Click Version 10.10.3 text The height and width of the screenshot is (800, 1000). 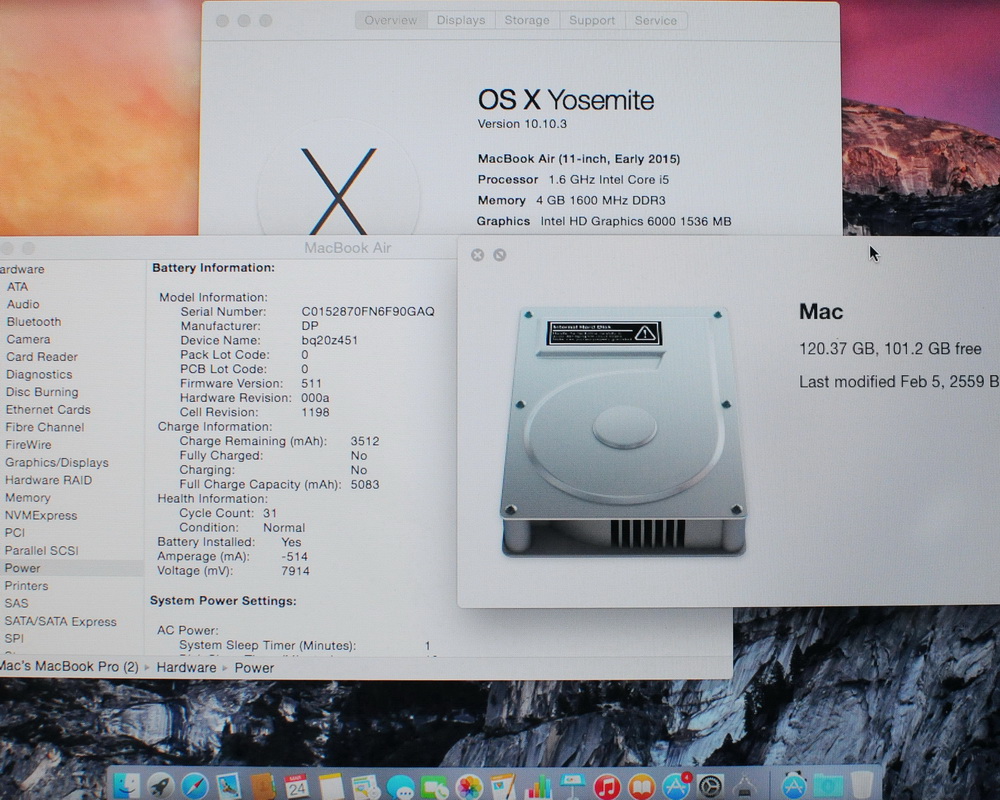pos(522,124)
